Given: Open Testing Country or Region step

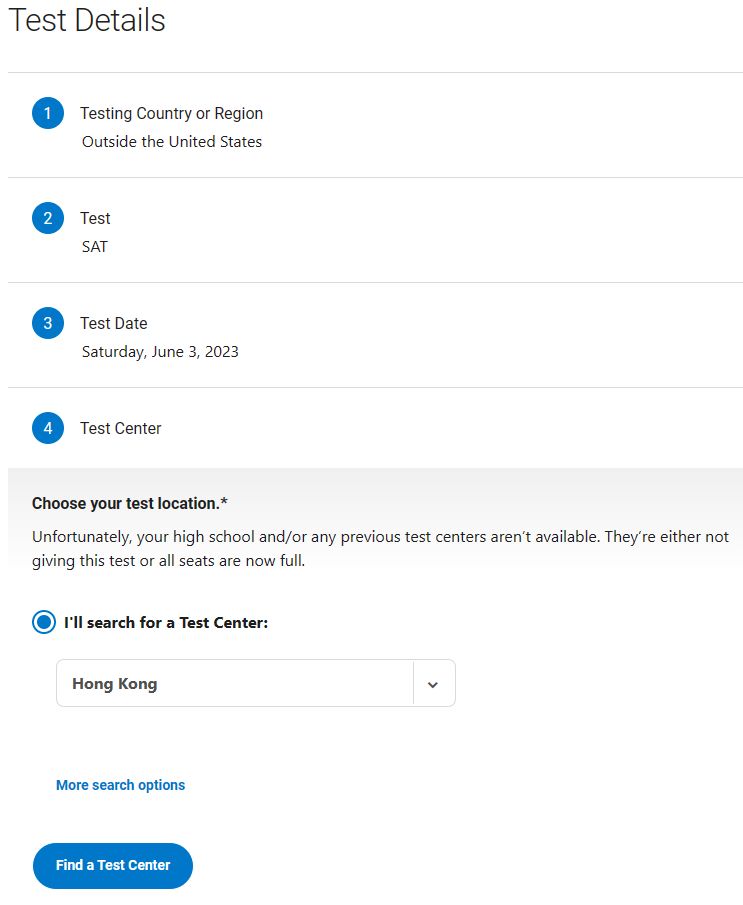Looking at the screenshot, I should [171, 113].
